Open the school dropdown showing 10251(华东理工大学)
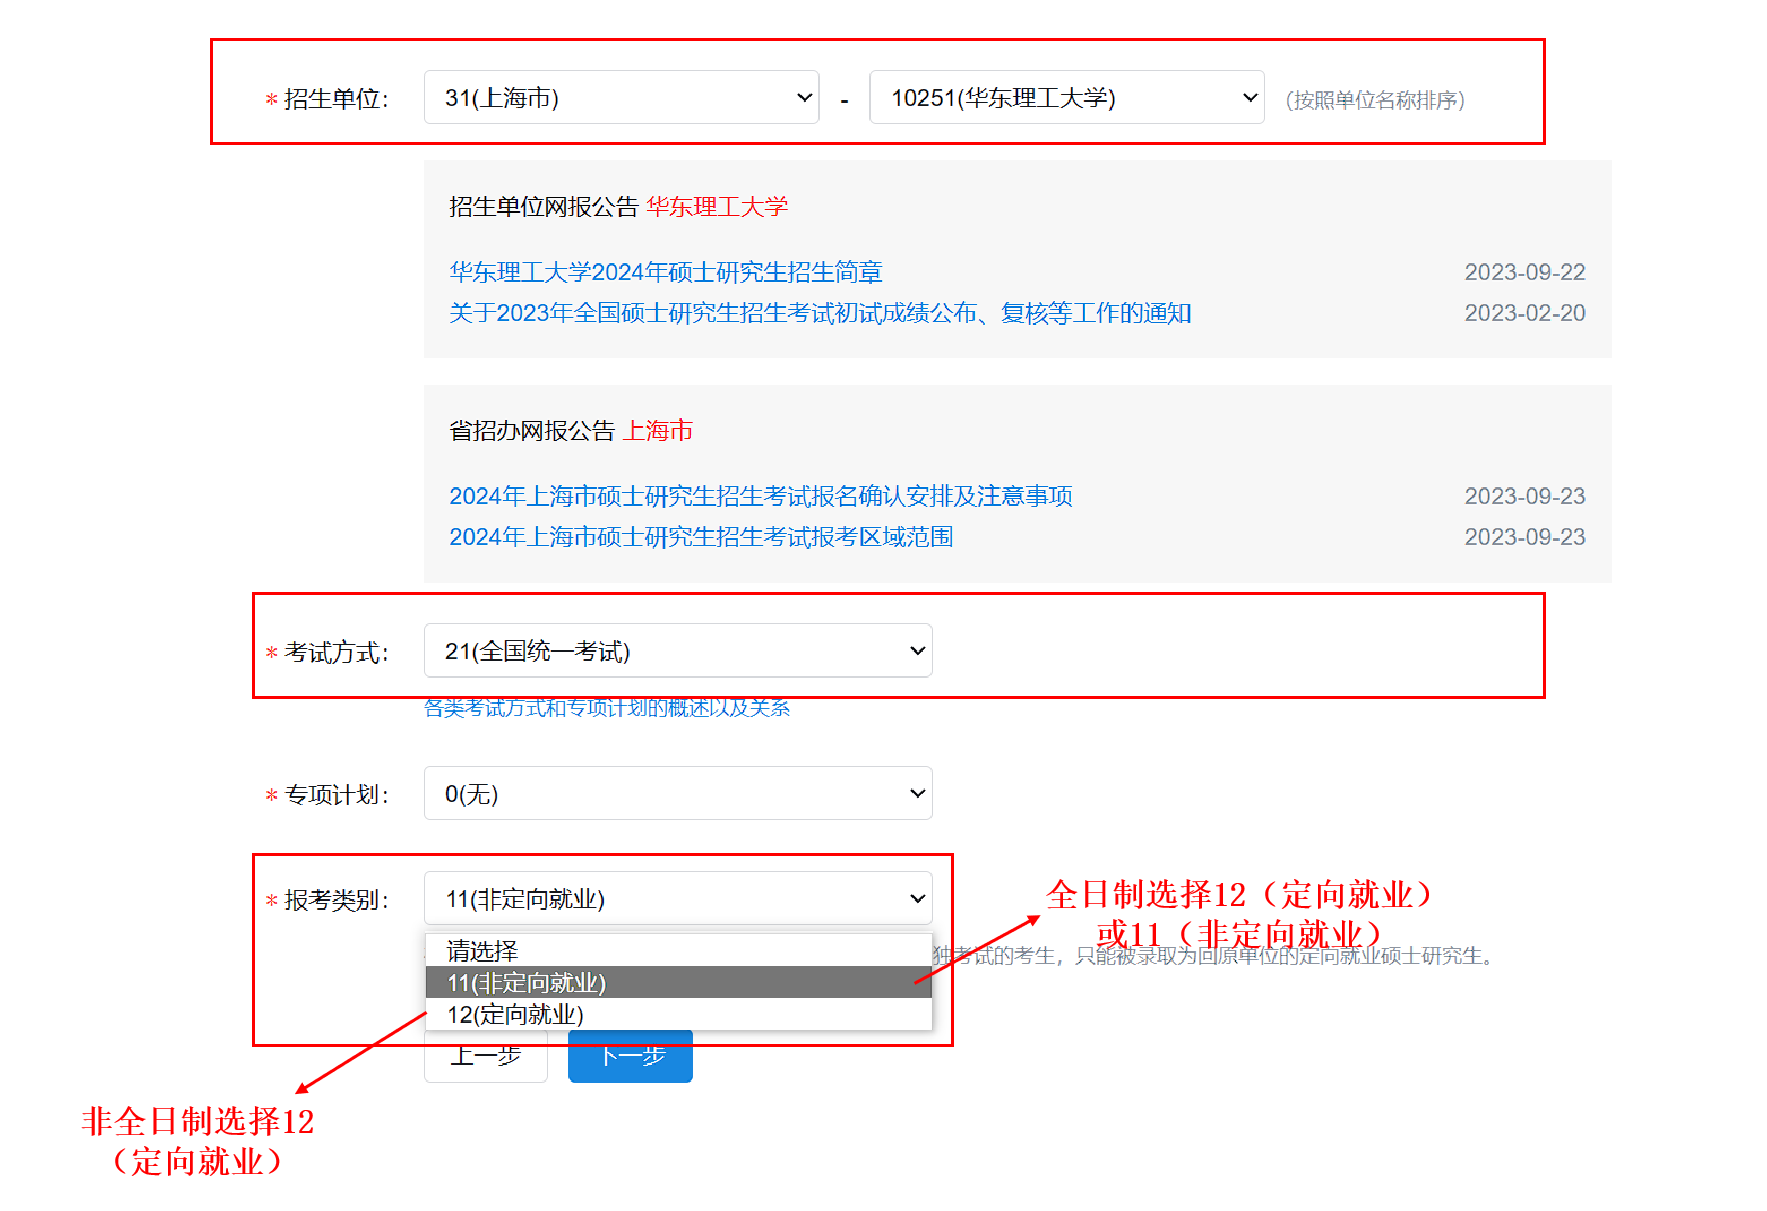Image resolution: width=1767 pixels, height=1211 pixels. click(x=1065, y=98)
